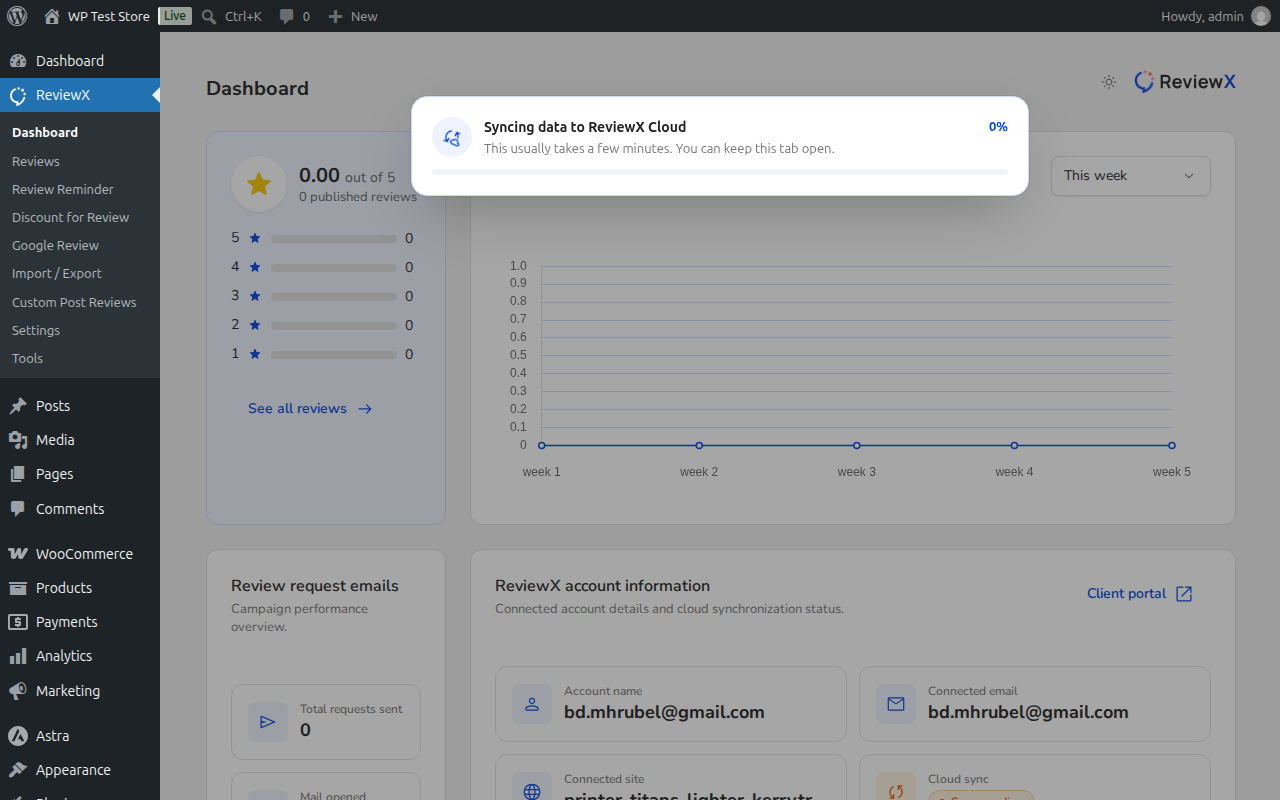Open Astra theme menu
The image size is (1280, 800).
point(80,736)
